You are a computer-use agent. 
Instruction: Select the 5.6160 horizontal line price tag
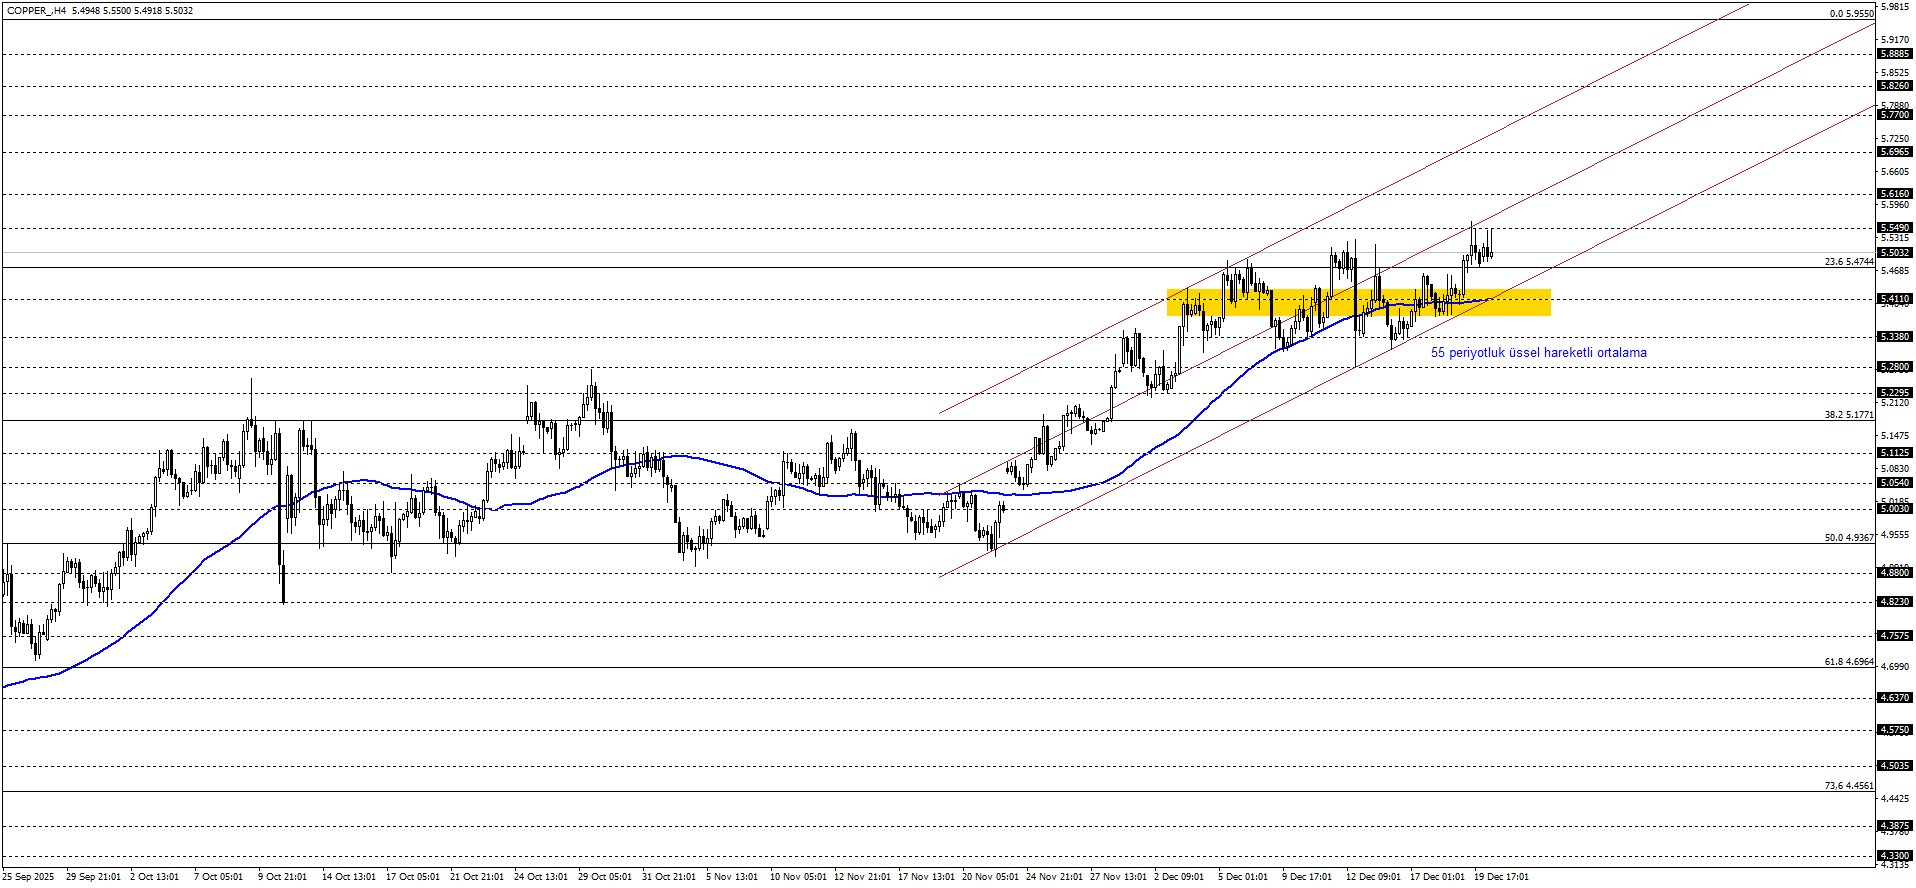(x=1895, y=194)
